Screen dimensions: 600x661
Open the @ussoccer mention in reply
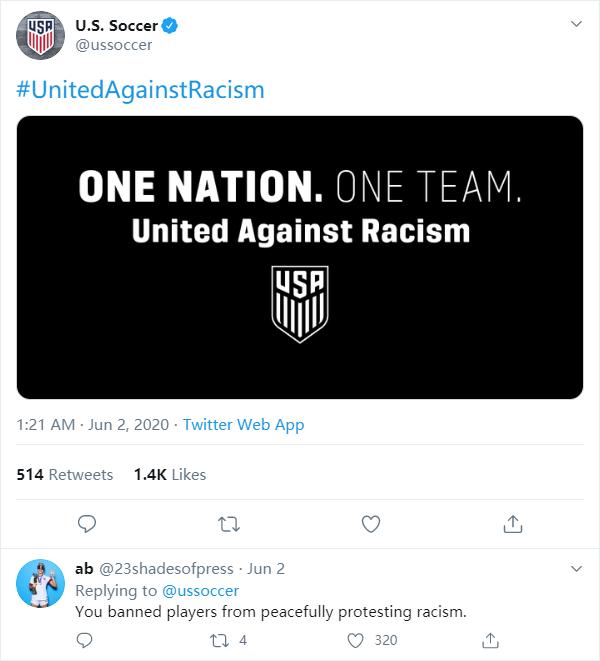(x=200, y=590)
